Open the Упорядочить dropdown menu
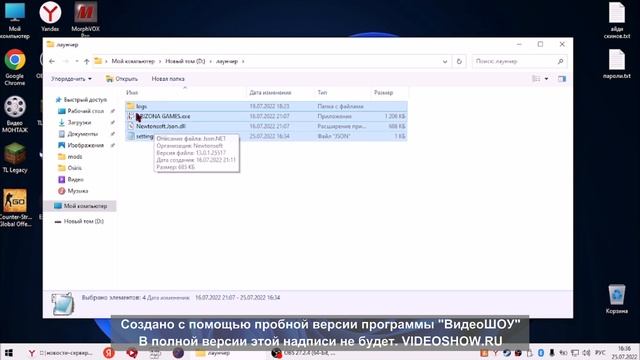This screenshot has width=640, height=360. 71,79
